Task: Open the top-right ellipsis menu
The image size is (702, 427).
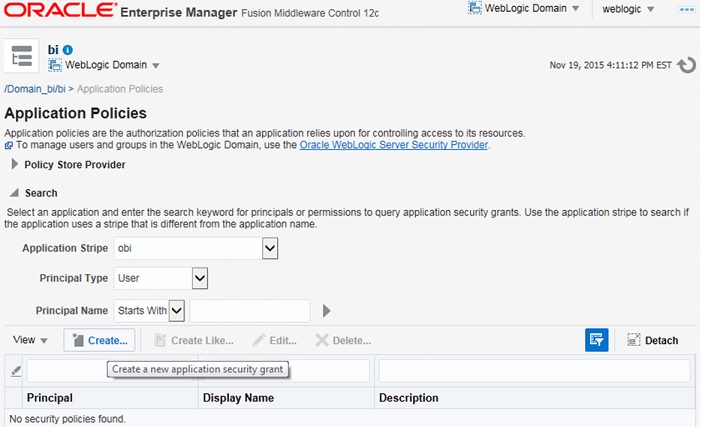Action: (x=686, y=9)
